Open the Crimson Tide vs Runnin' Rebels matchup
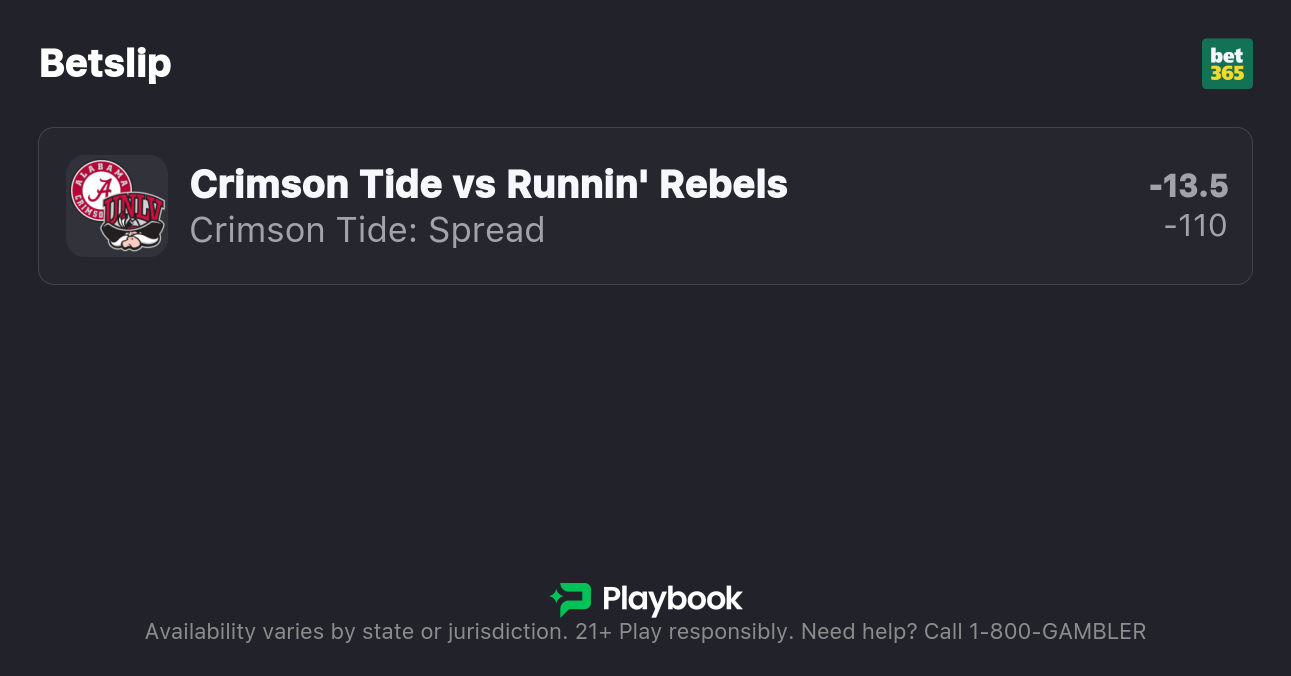 [x=488, y=184]
